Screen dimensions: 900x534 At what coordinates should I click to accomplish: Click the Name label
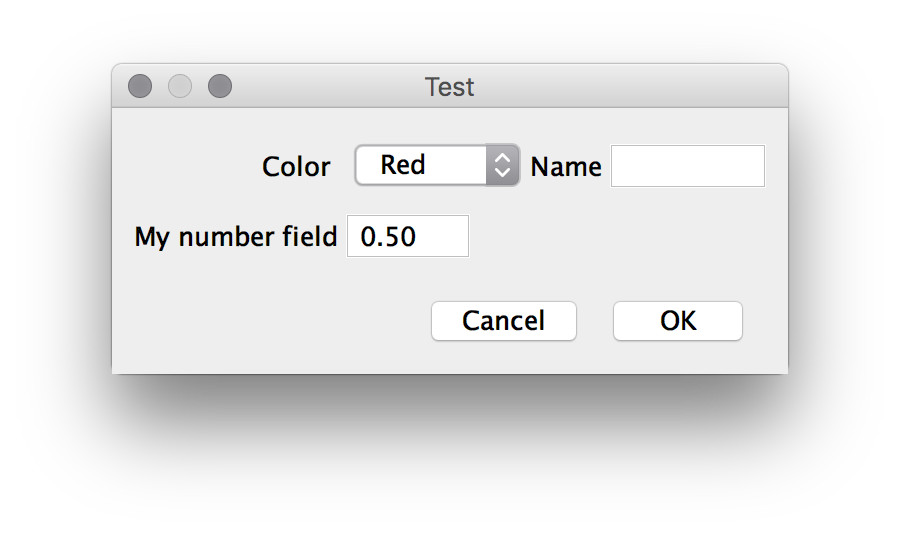point(566,167)
